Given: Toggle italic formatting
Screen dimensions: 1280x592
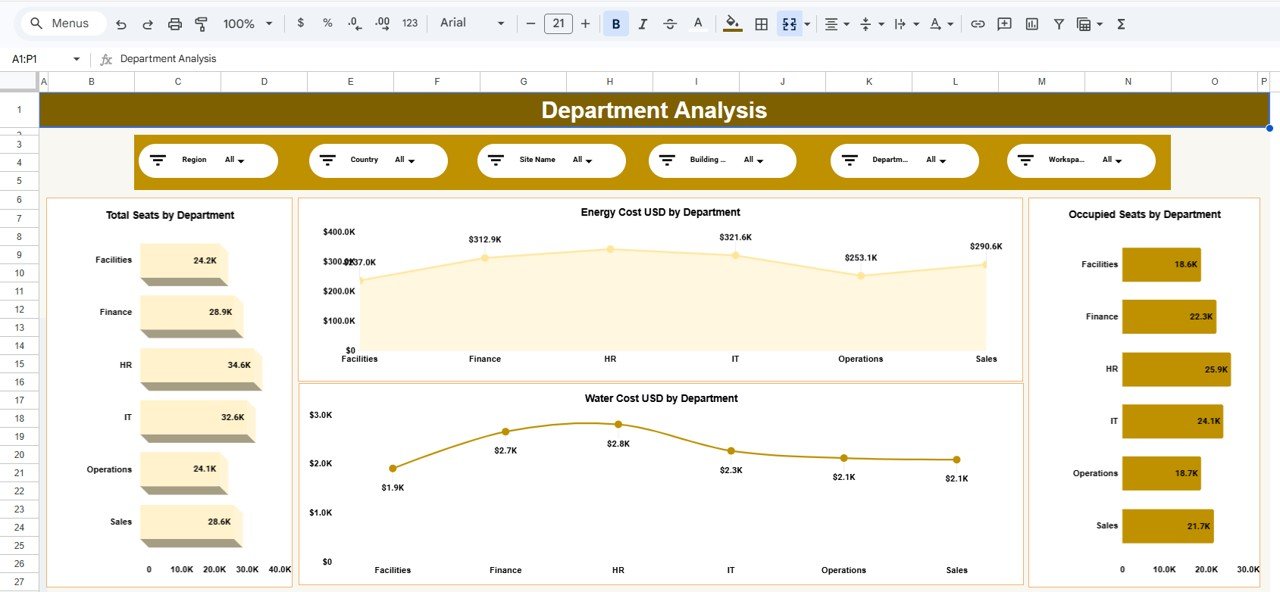Looking at the screenshot, I should click(x=643, y=22).
